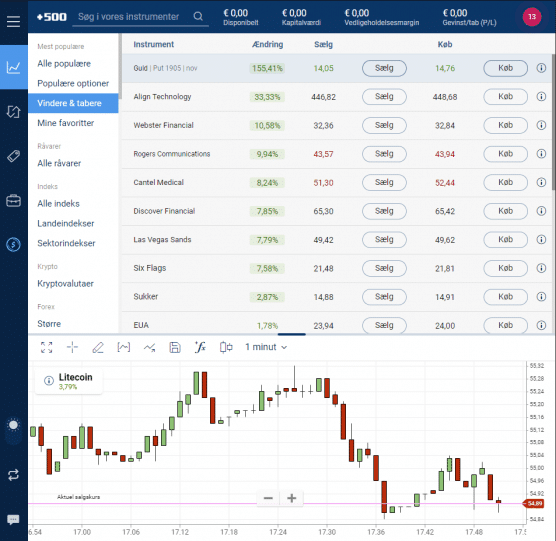The height and width of the screenshot is (541, 556).
Task: Open the 1 minut timeframe dropdown
Action: (x=266, y=347)
